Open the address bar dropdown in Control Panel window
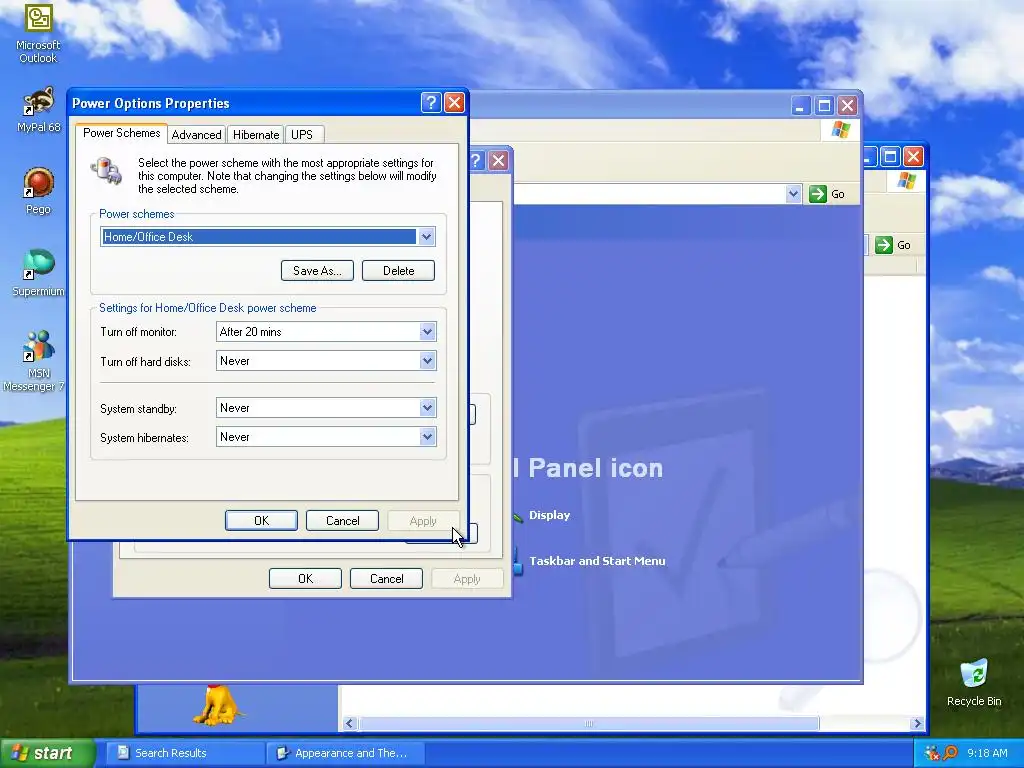Screen dimensions: 1024x768 point(793,193)
